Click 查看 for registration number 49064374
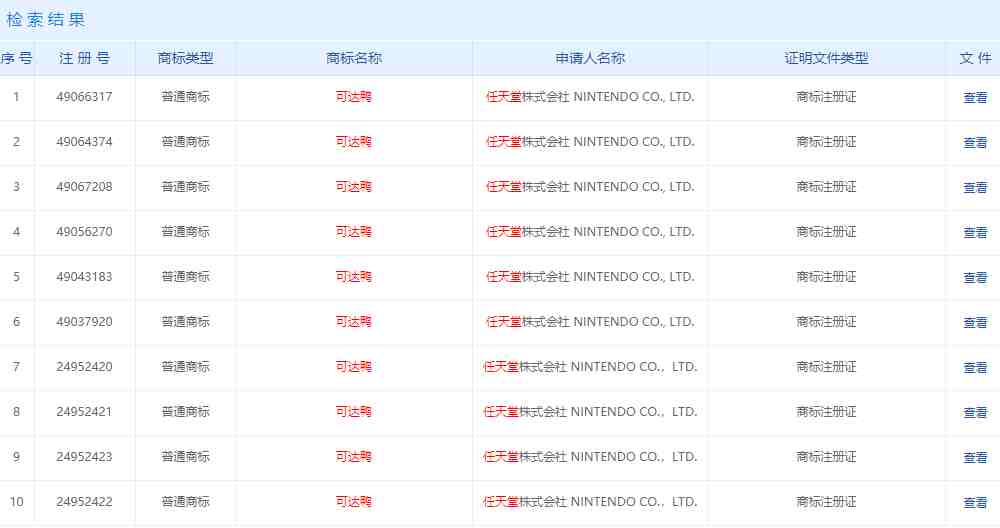The height and width of the screenshot is (528, 1000). 975,143
